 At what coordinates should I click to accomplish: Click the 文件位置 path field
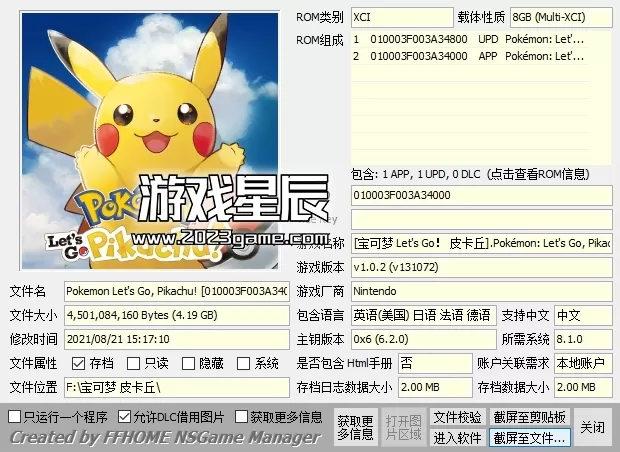(x=177, y=387)
